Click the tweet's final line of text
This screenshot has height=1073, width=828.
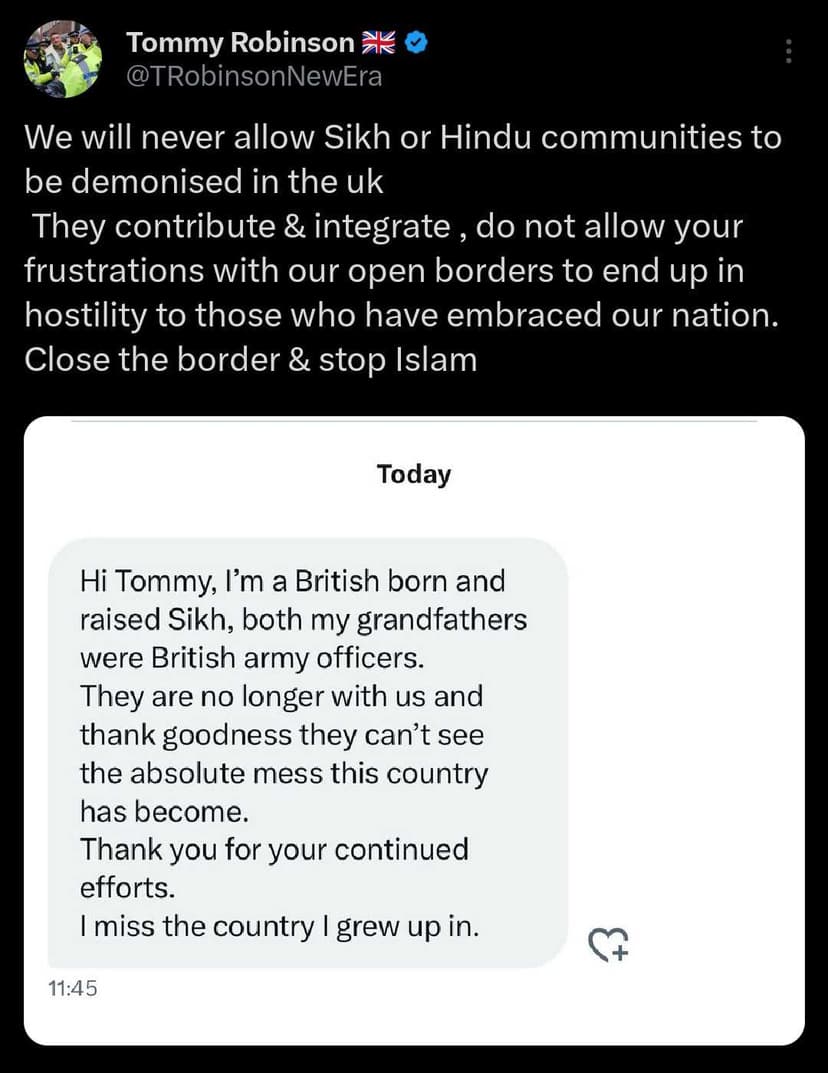(x=251, y=359)
